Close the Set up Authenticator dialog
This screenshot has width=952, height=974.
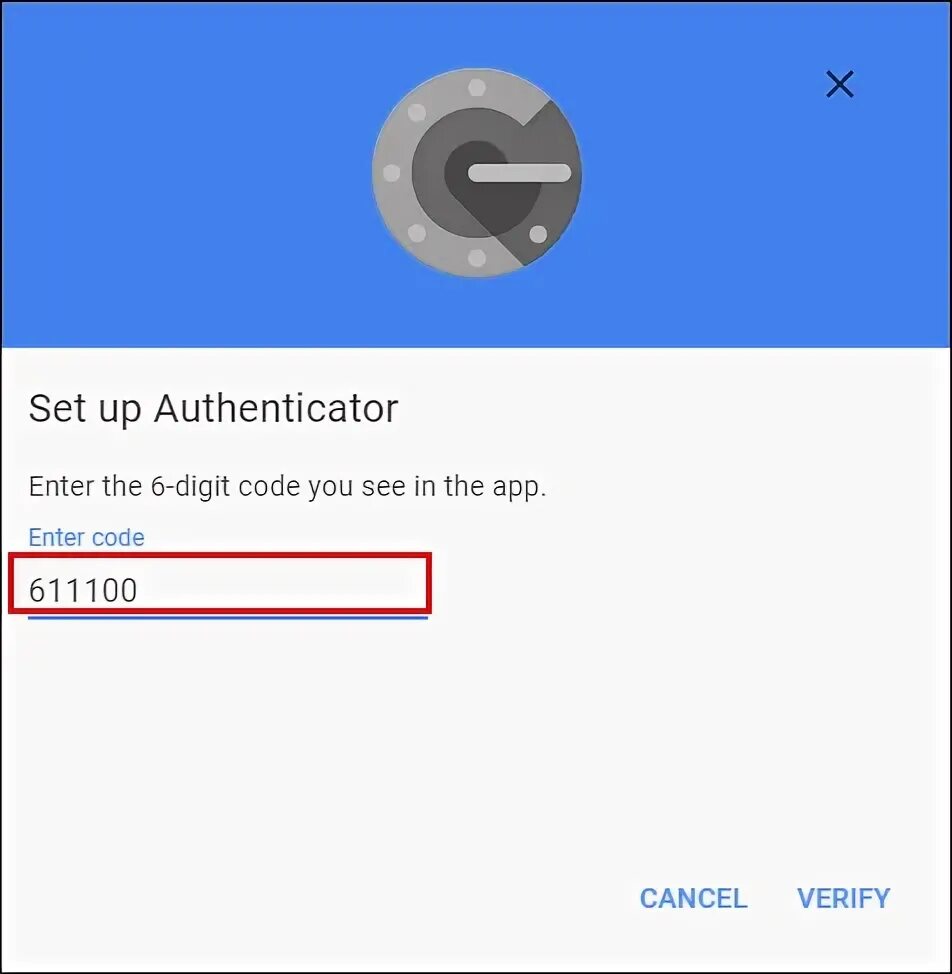[x=840, y=84]
